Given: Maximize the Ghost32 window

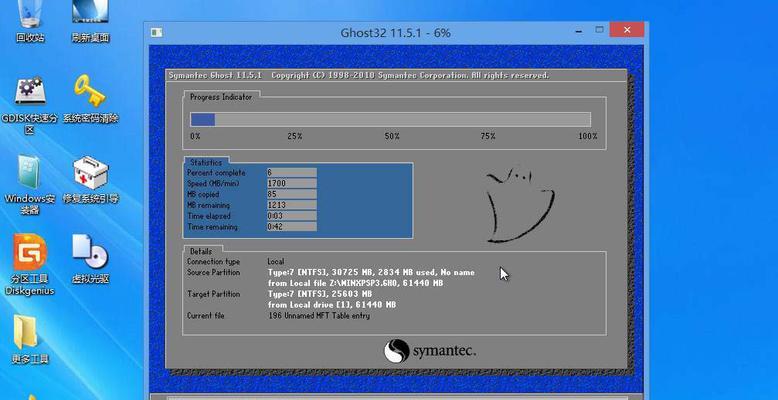Looking at the screenshot, I should coord(599,30).
